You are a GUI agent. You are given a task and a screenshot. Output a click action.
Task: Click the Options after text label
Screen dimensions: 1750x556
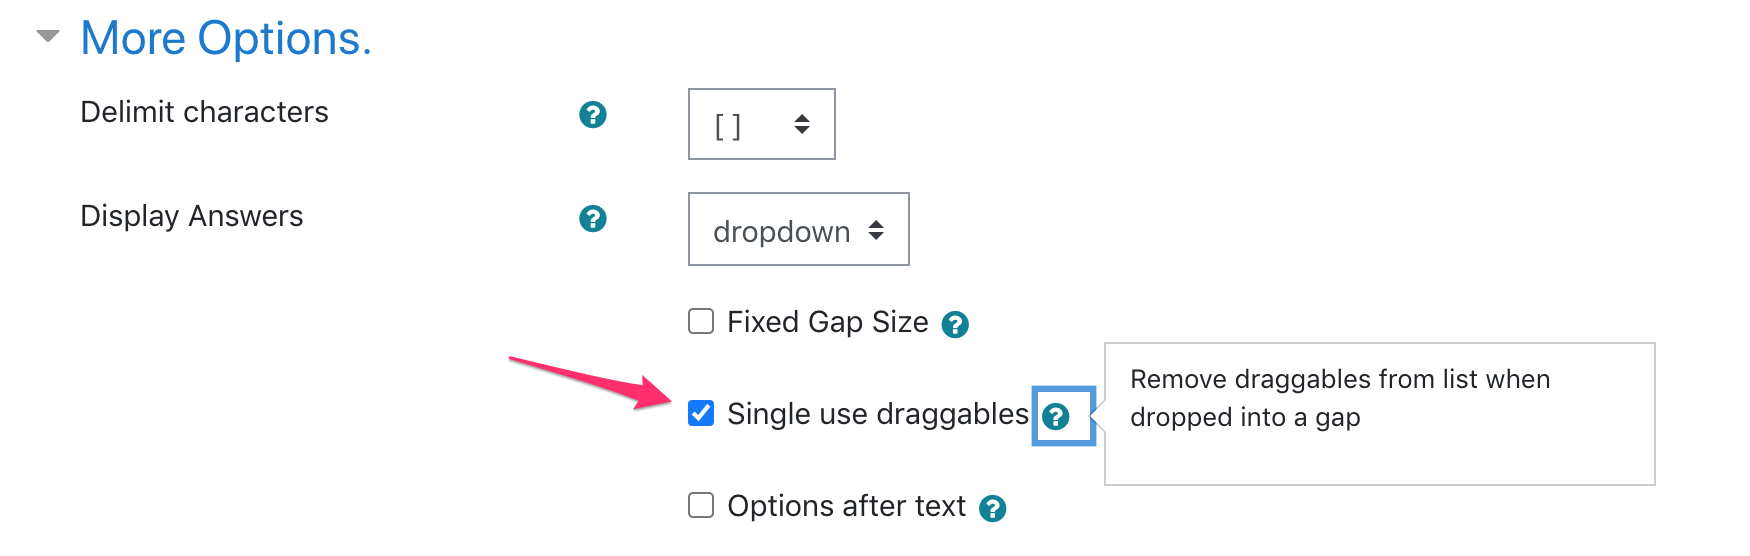coord(846,506)
